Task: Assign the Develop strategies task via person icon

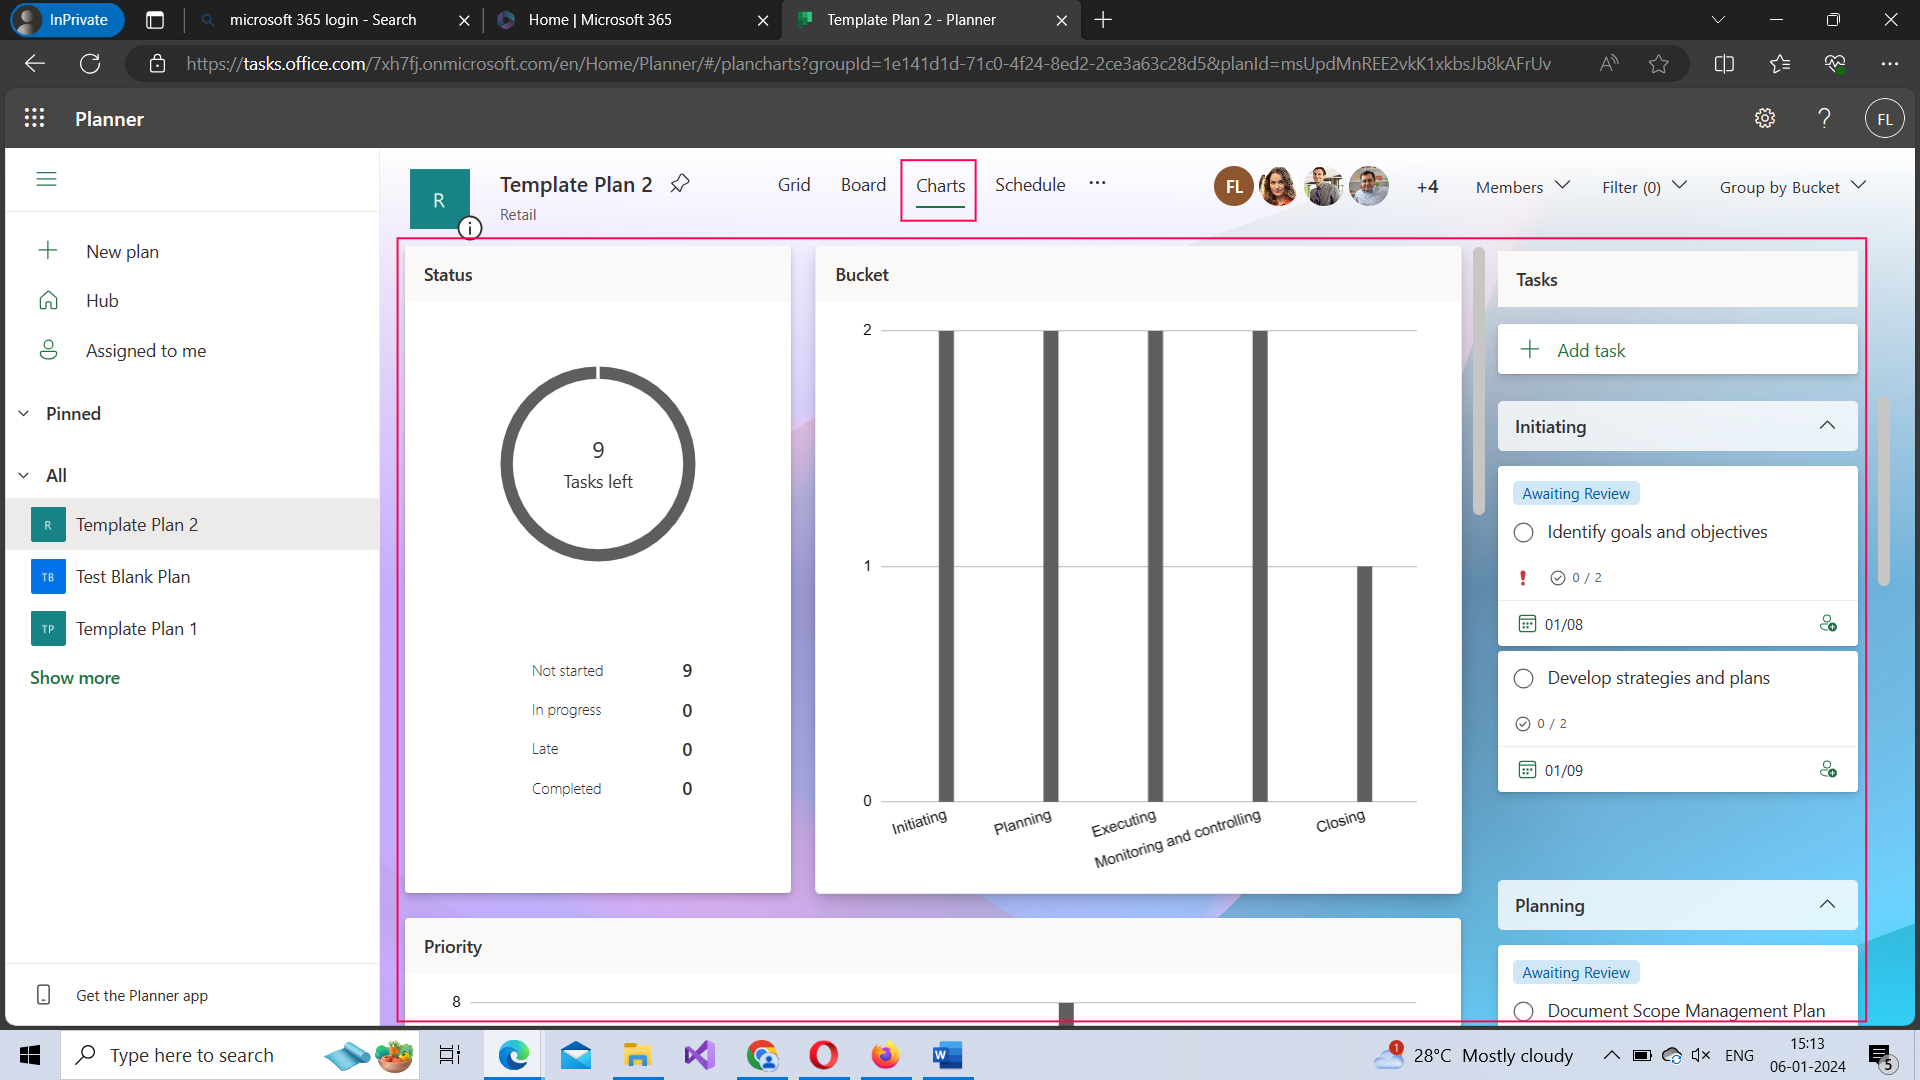Action: tap(1828, 769)
